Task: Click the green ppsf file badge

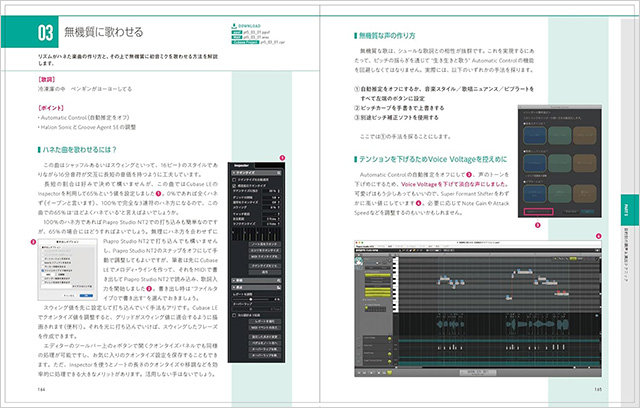Action: coord(239,31)
